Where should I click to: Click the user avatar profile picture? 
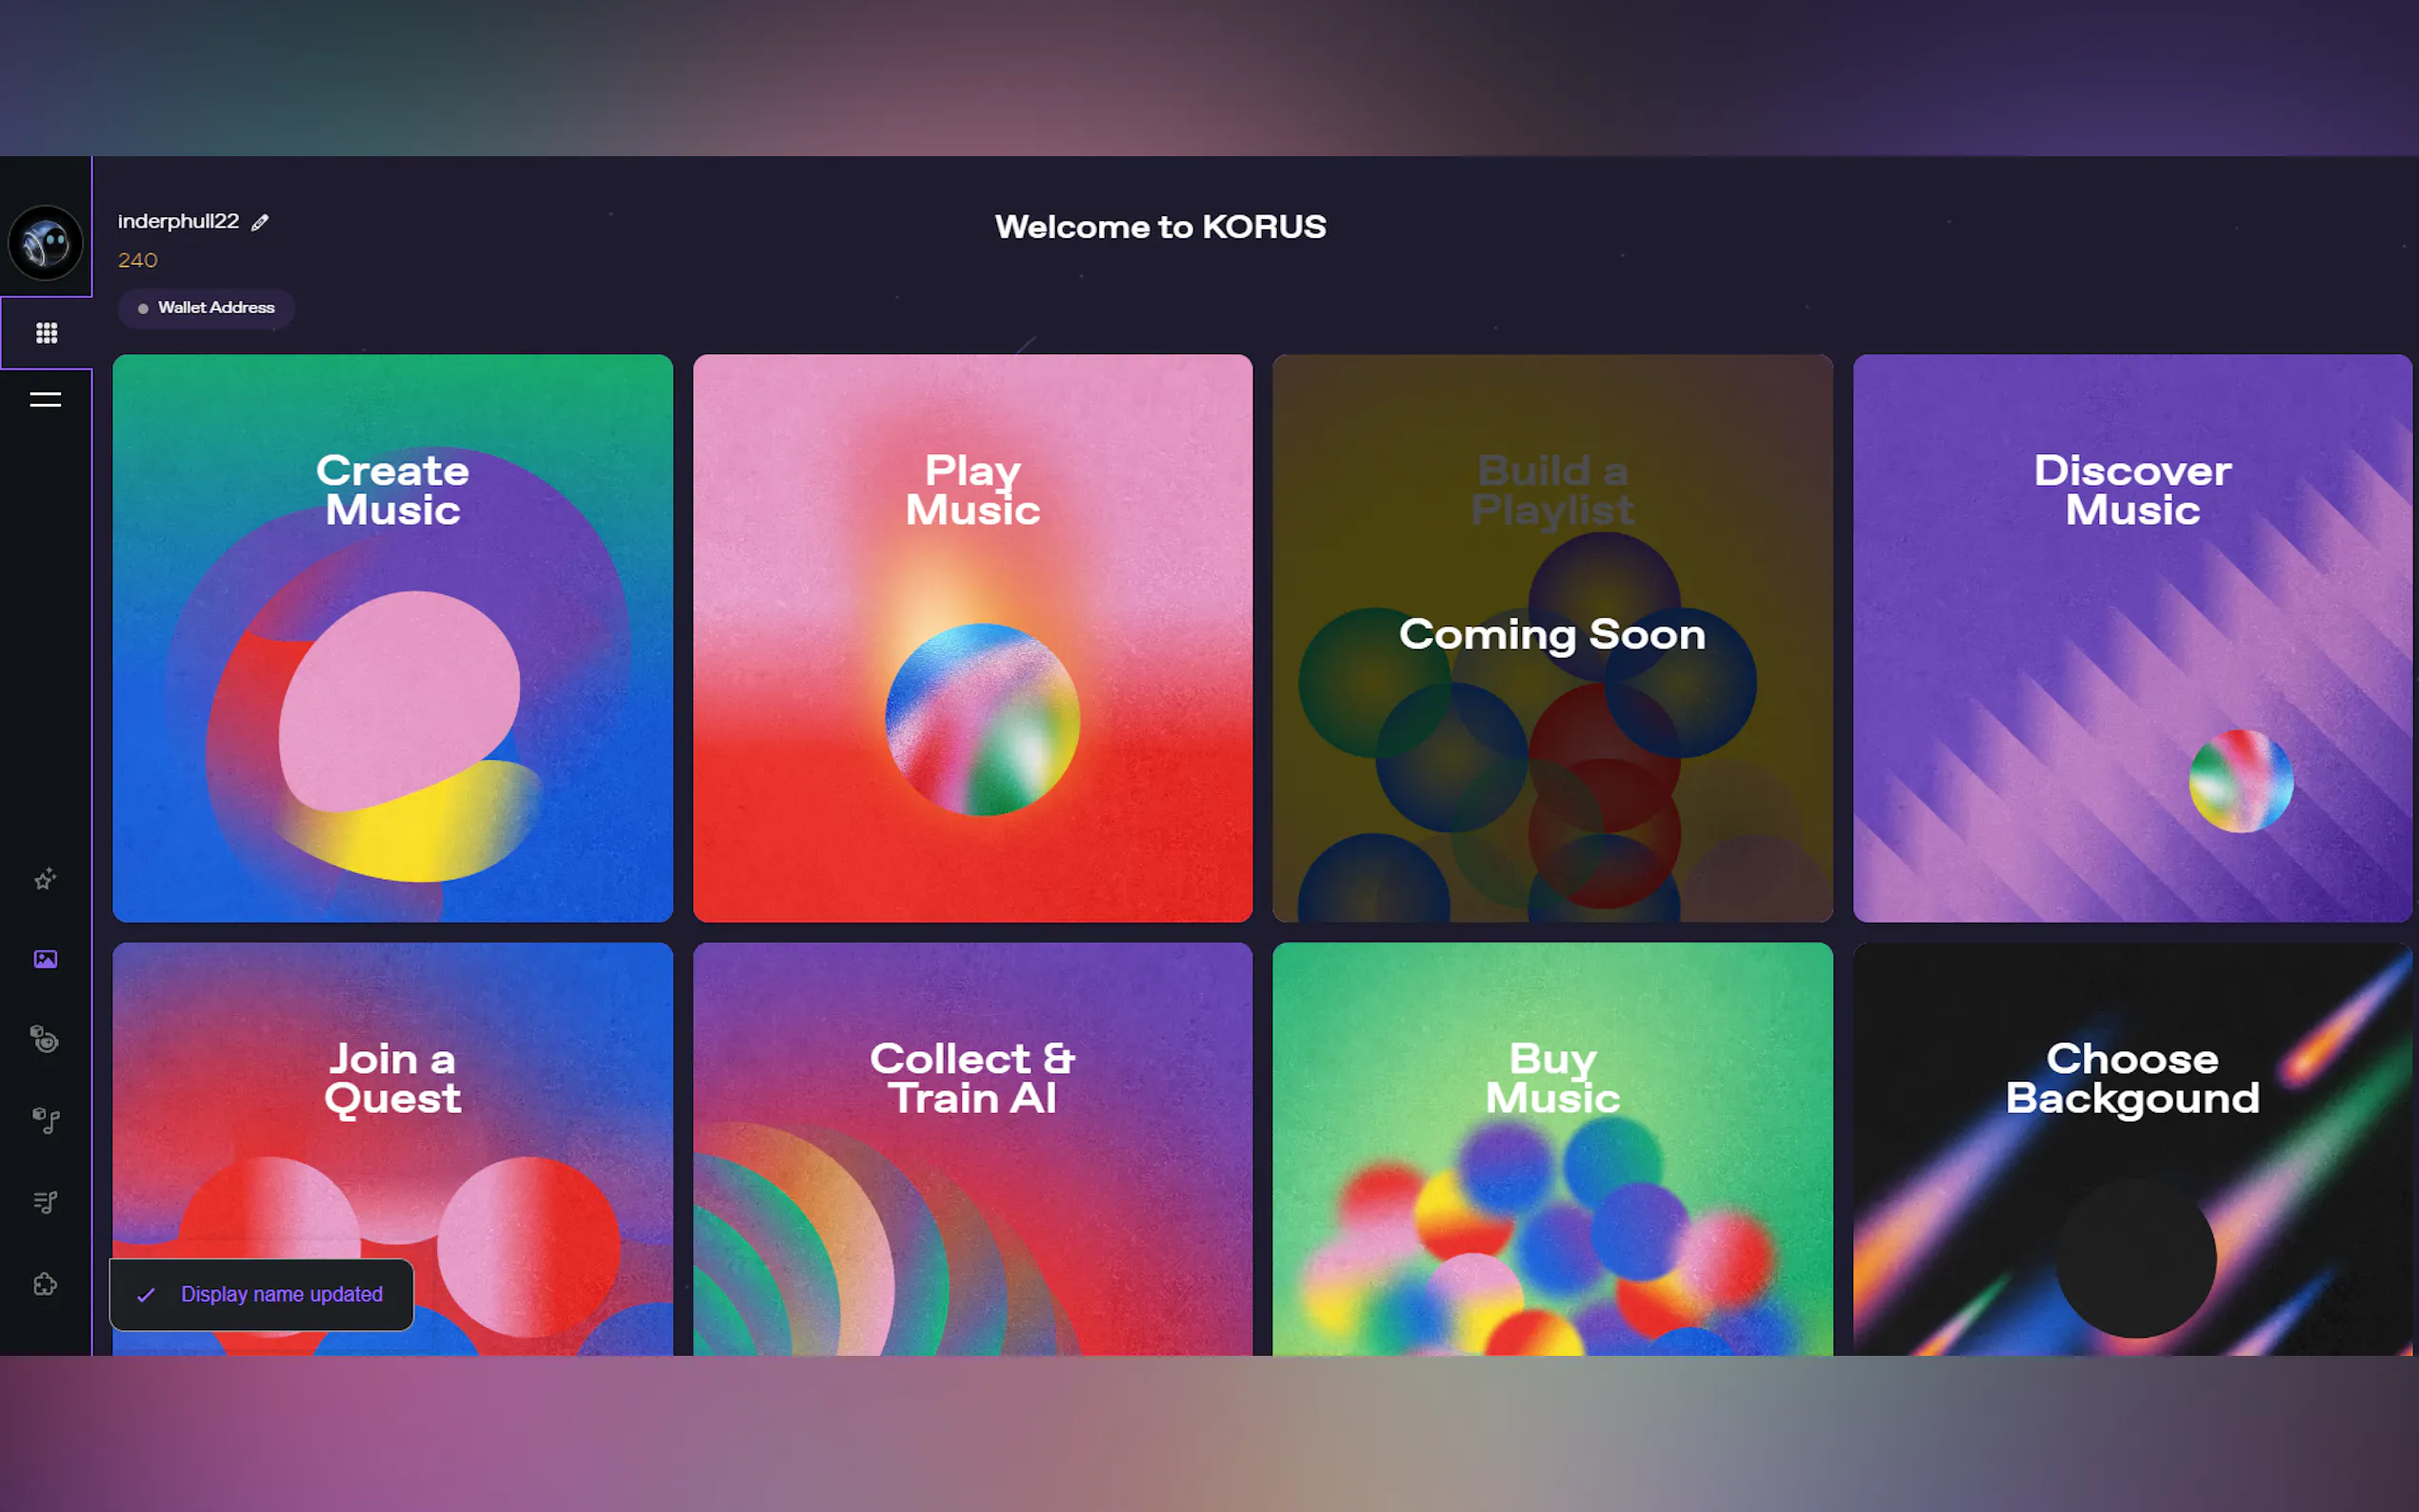point(45,243)
